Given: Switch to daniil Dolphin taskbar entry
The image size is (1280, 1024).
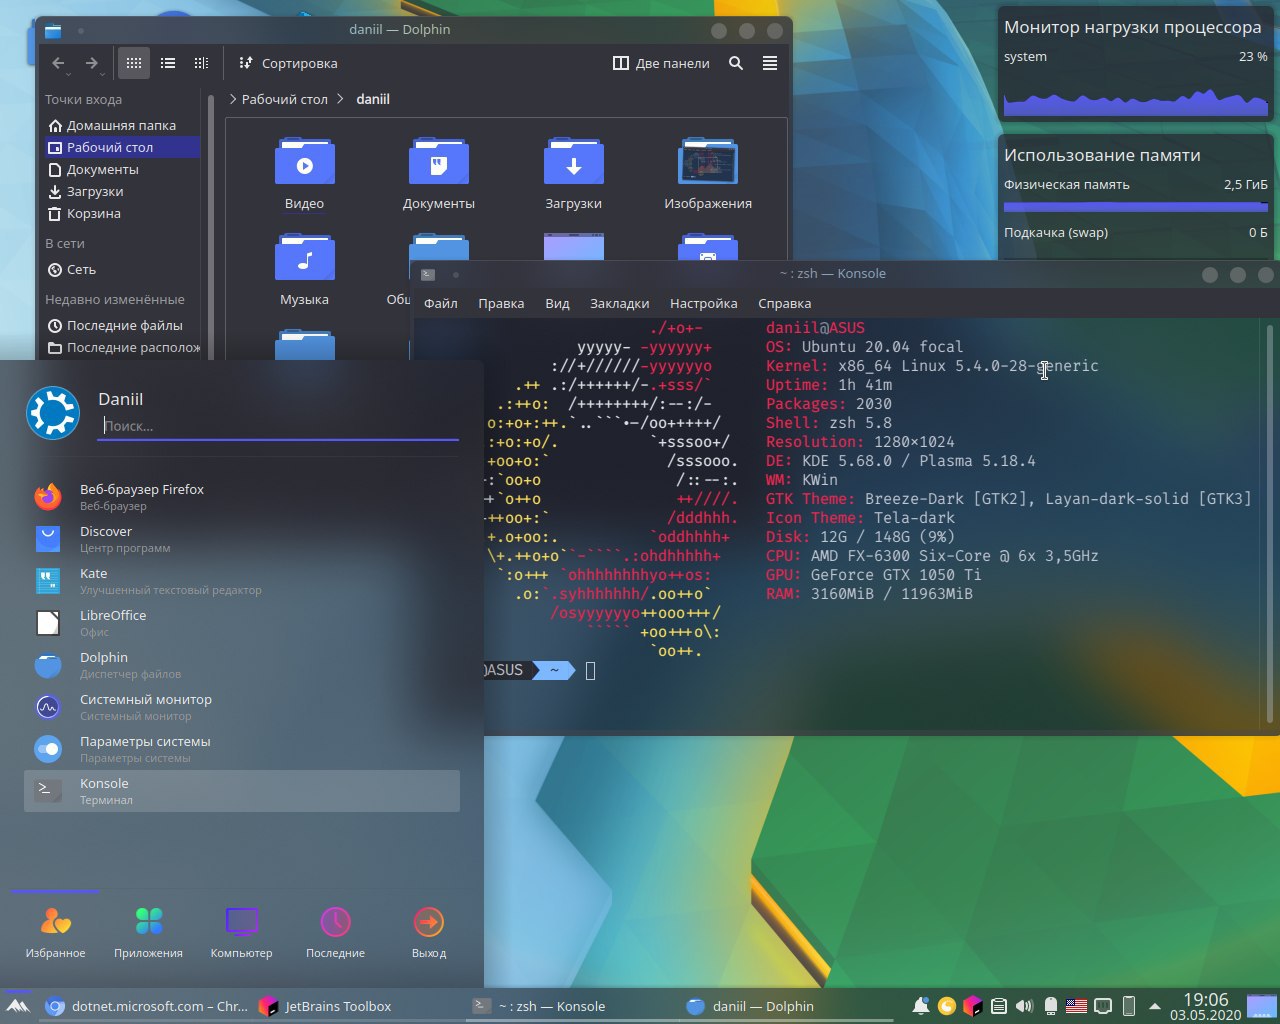Looking at the screenshot, I should 786,1006.
